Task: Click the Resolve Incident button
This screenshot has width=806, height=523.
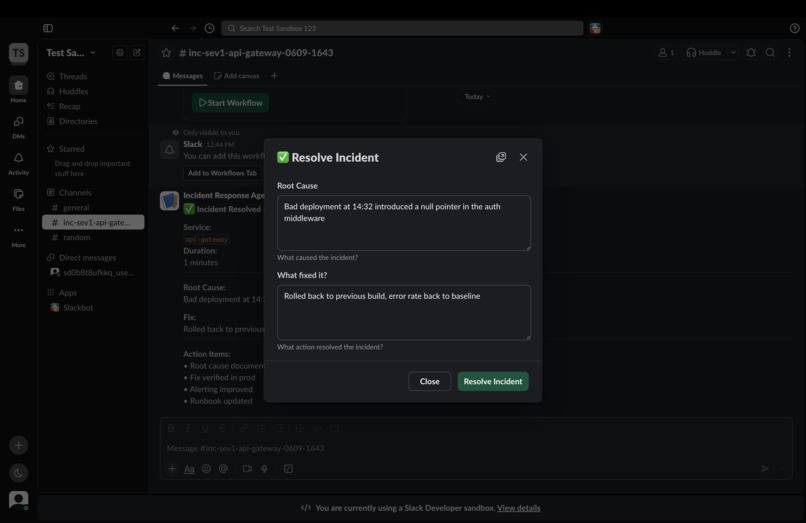Action: point(492,381)
